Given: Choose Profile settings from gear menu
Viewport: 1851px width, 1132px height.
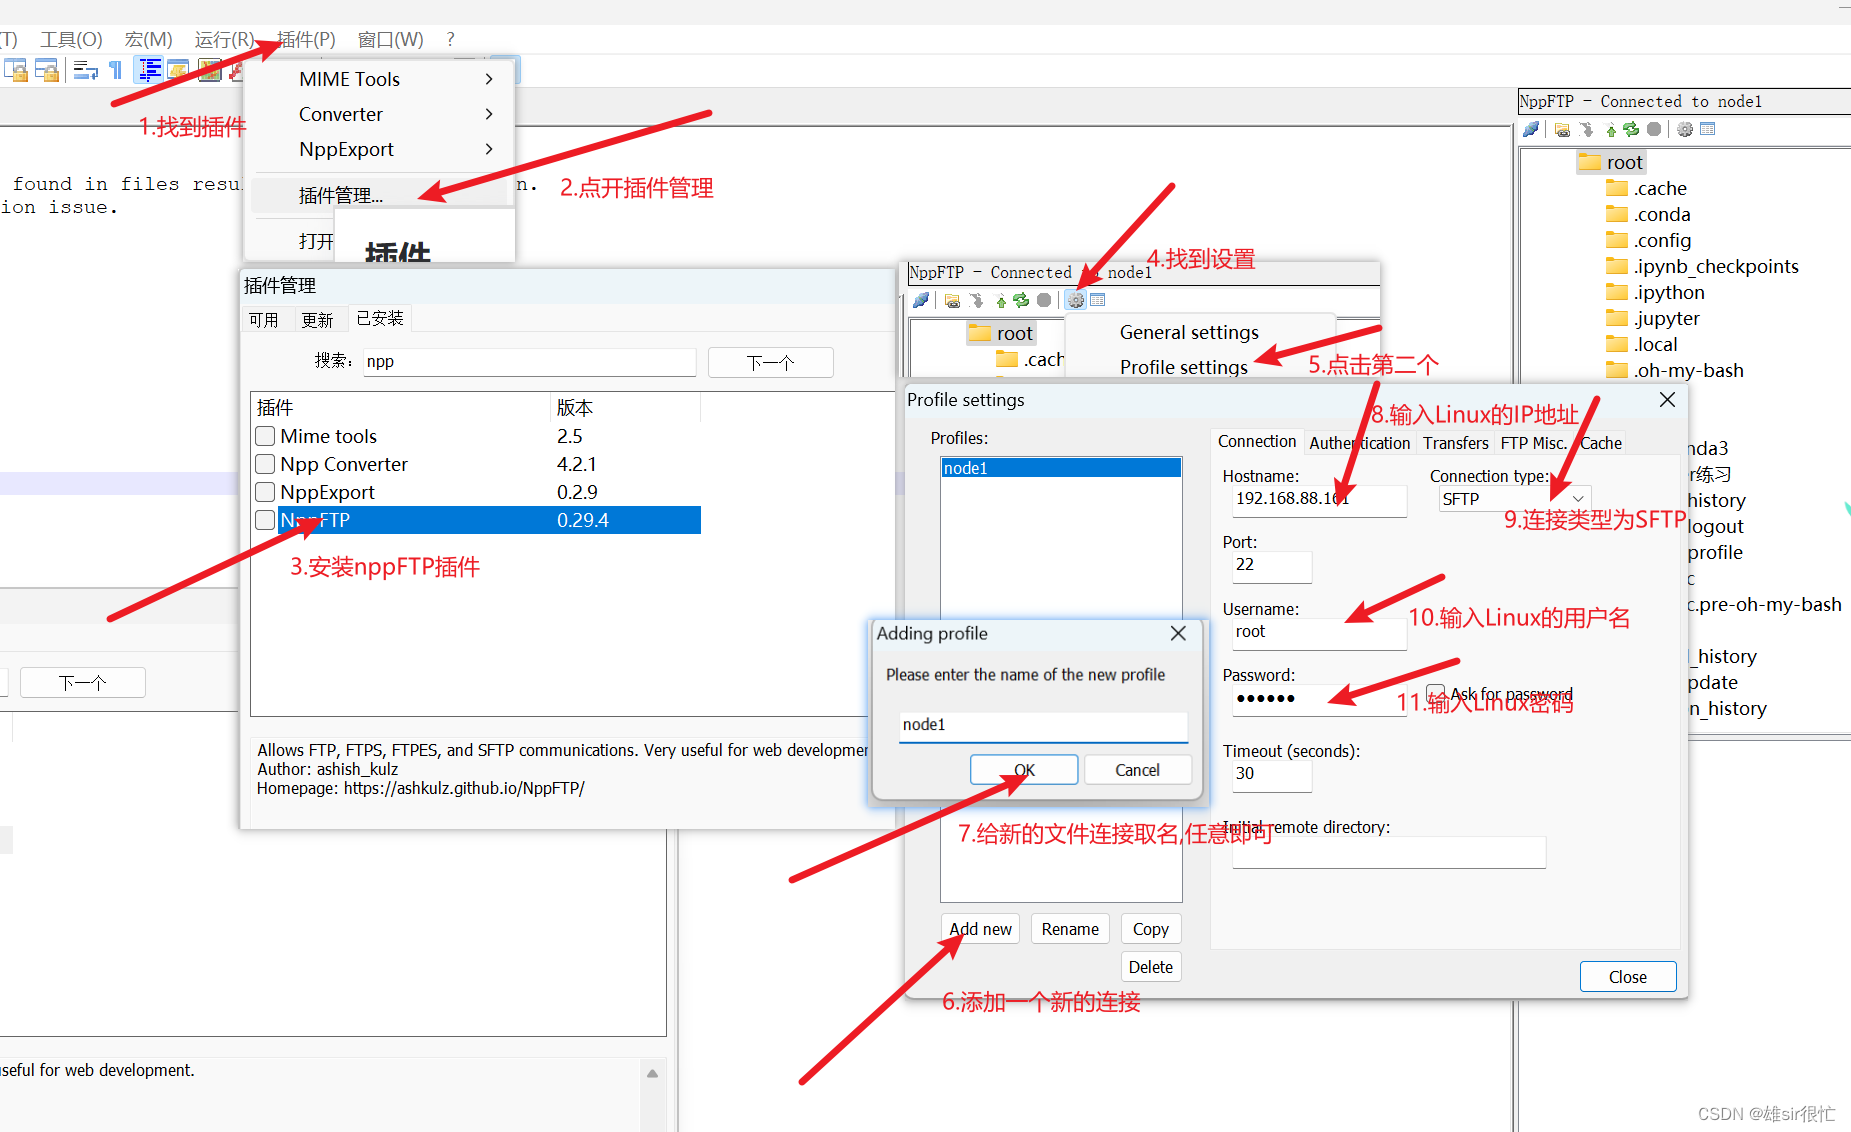Looking at the screenshot, I should [1184, 367].
